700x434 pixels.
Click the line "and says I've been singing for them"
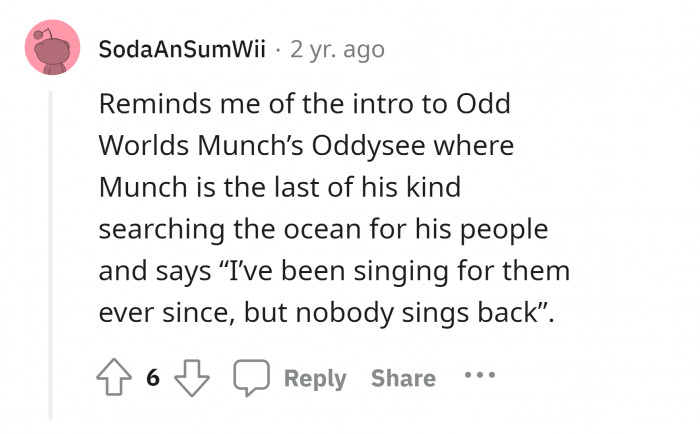[333, 271]
